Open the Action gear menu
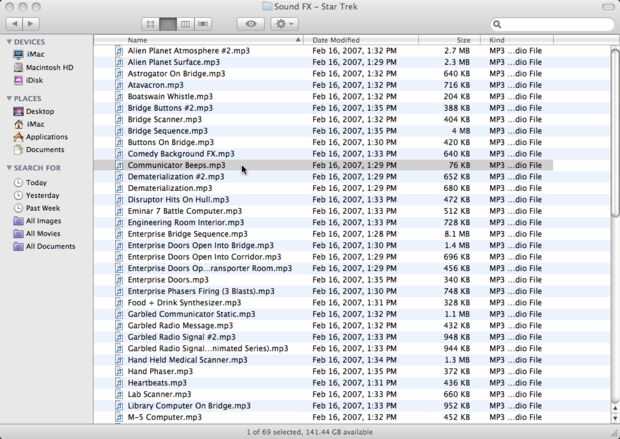This screenshot has height=439, width=620. pos(284,24)
